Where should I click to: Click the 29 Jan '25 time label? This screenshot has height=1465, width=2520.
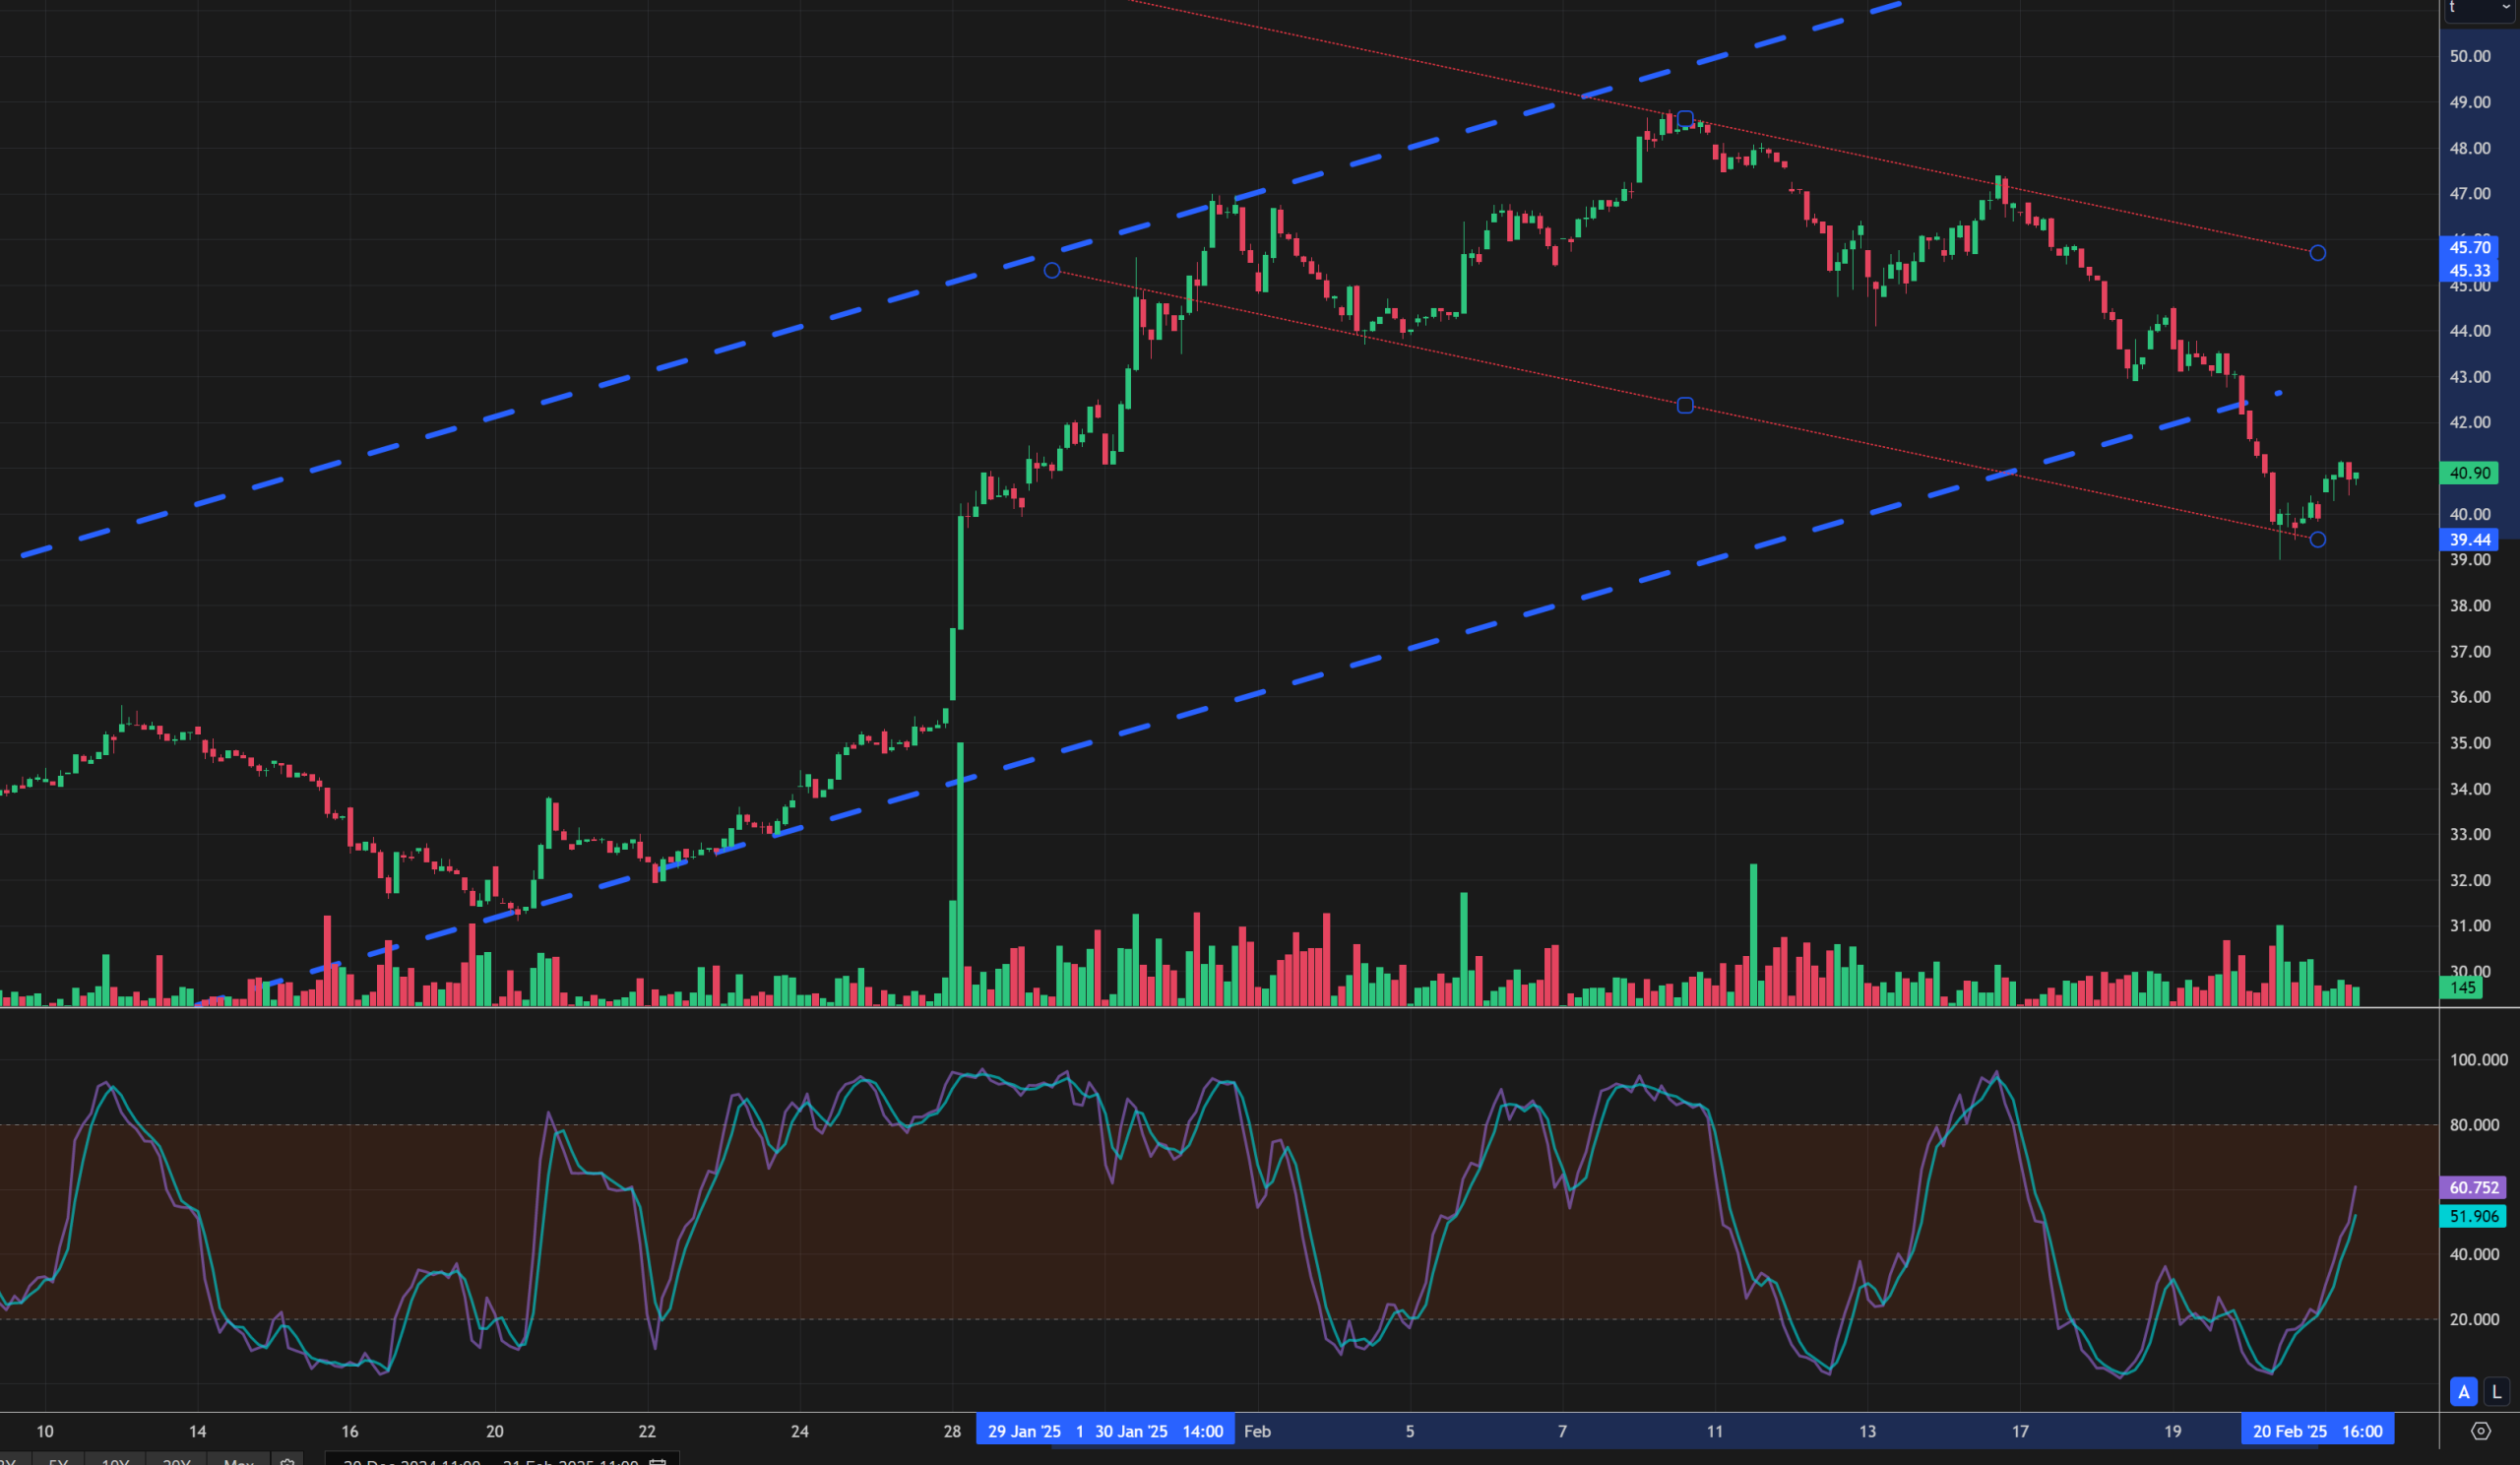[x=1024, y=1431]
